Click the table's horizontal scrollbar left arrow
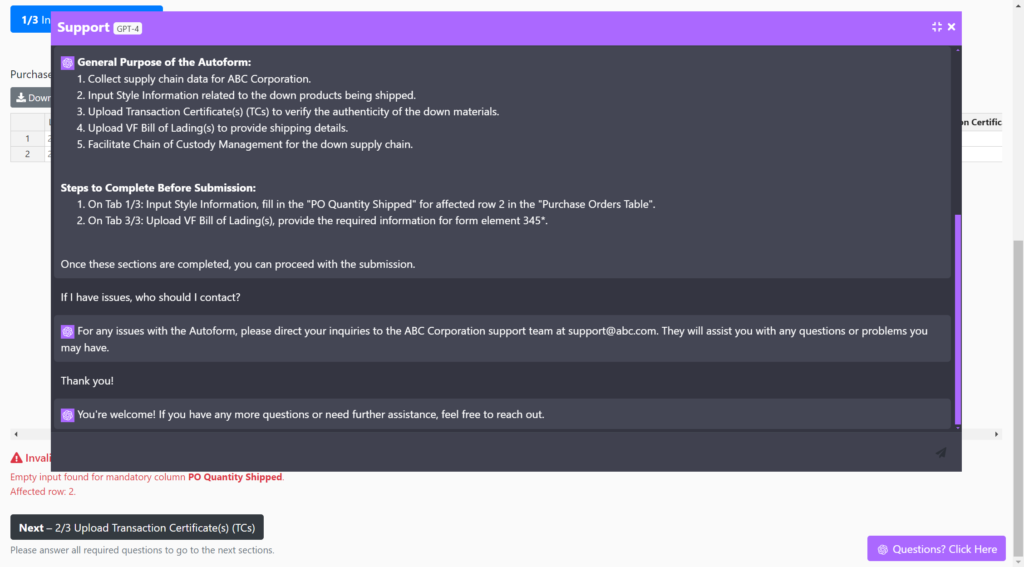Viewport: 1024px width, 567px height. pyautogui.click(x=15, y=435)
